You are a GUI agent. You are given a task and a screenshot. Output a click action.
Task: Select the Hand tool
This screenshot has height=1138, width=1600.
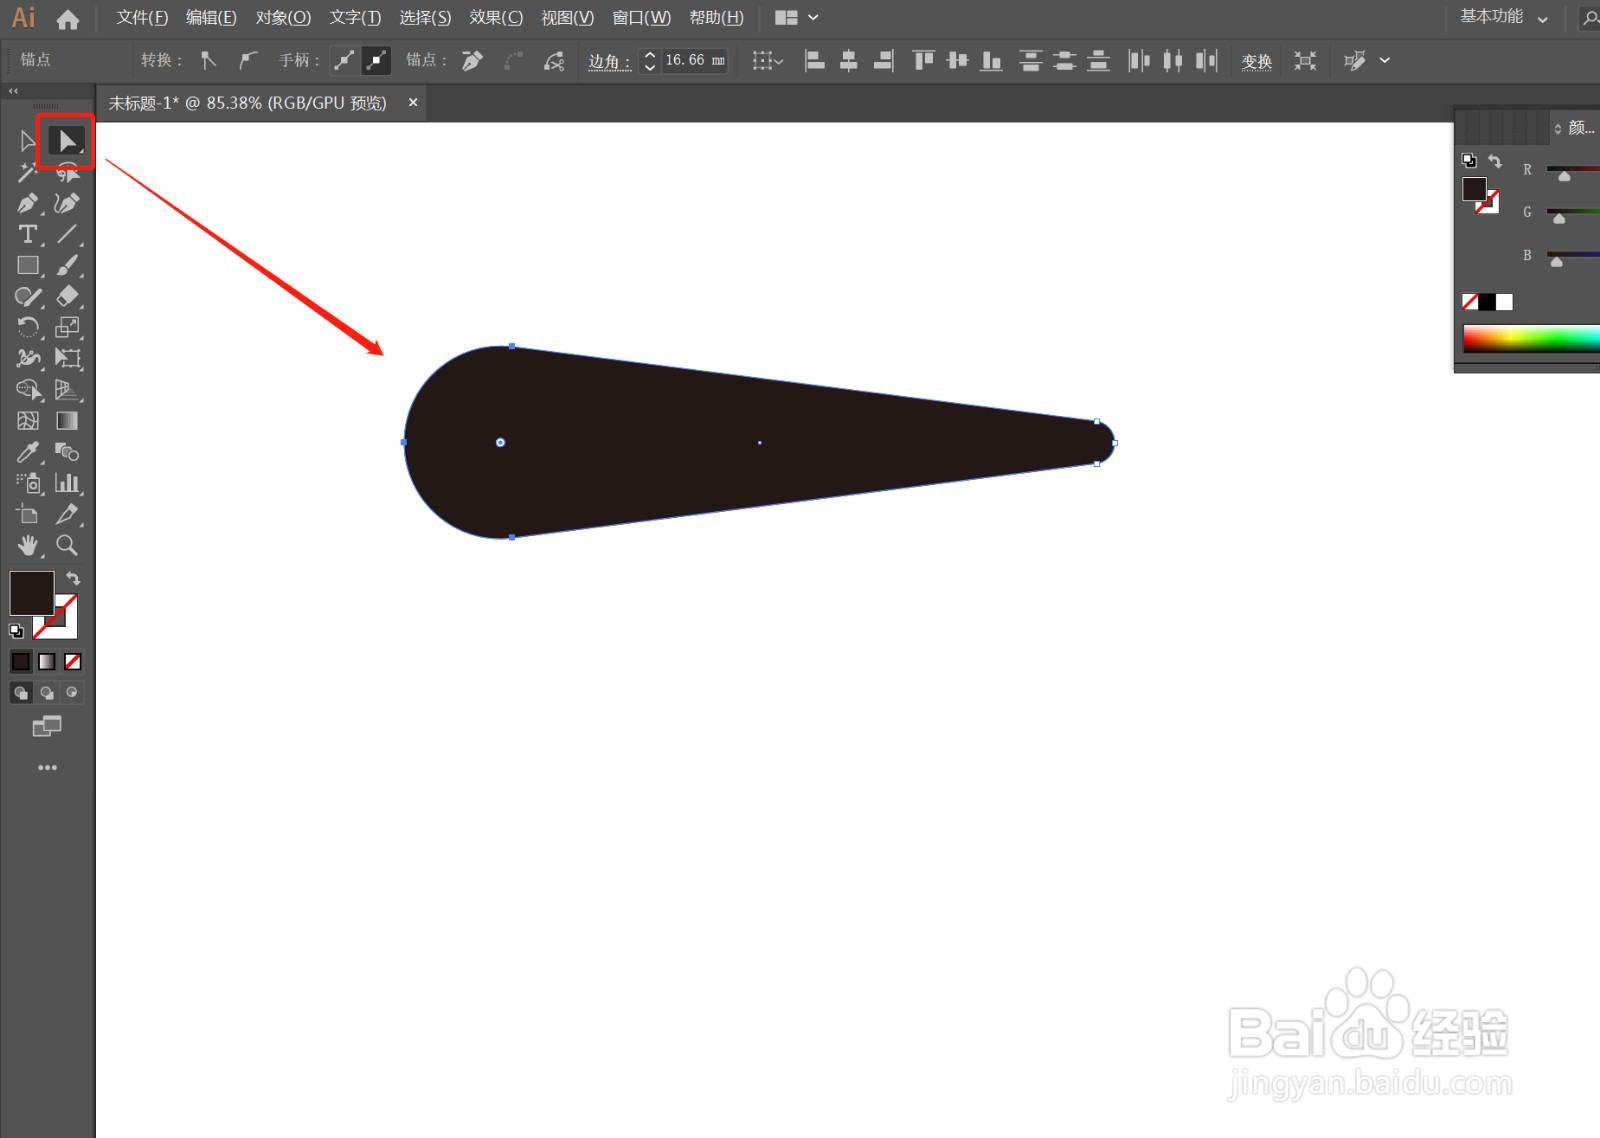coord(27,545)
